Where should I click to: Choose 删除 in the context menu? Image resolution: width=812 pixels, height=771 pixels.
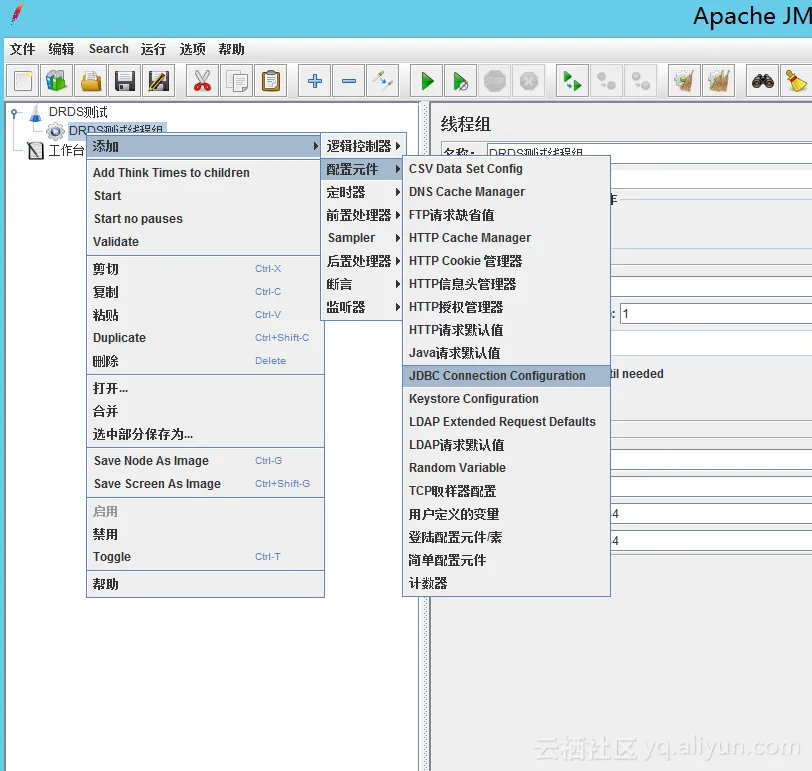coord(205,361)
